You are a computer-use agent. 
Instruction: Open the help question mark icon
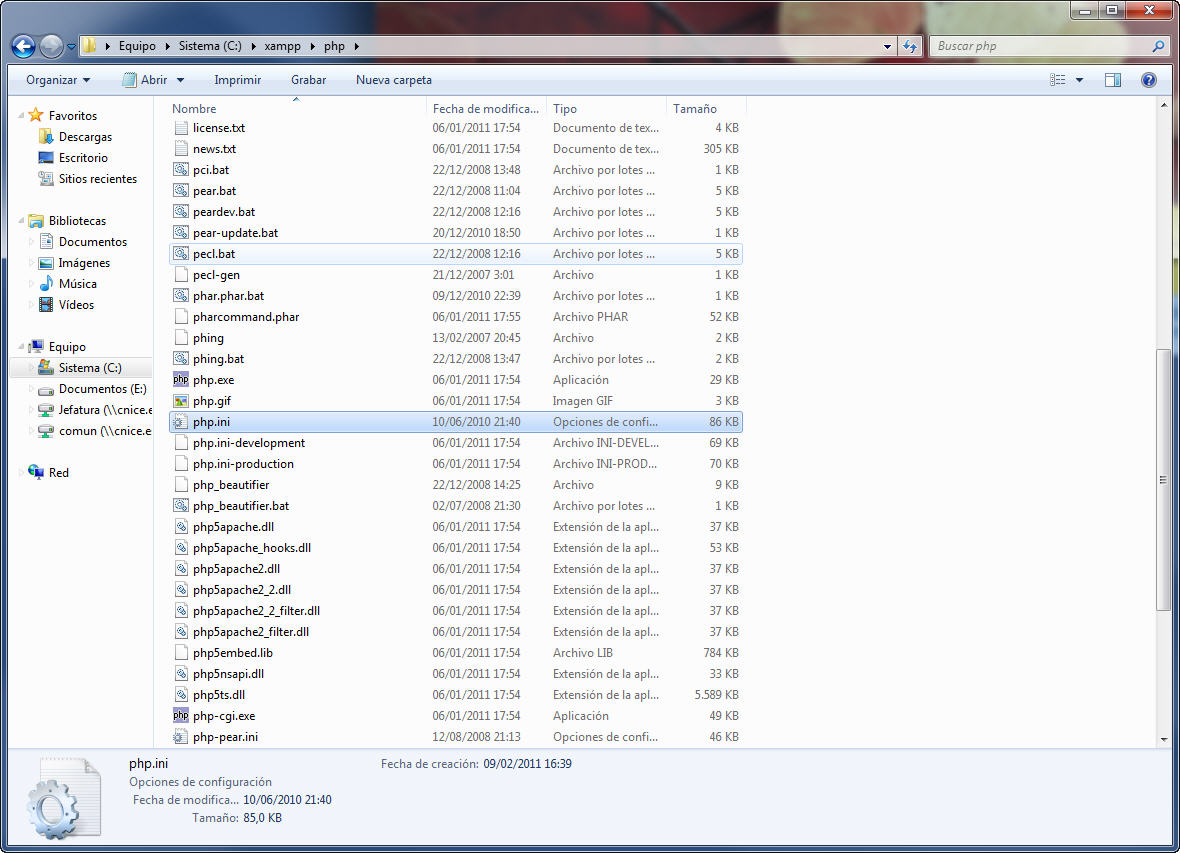[1149, 80]
